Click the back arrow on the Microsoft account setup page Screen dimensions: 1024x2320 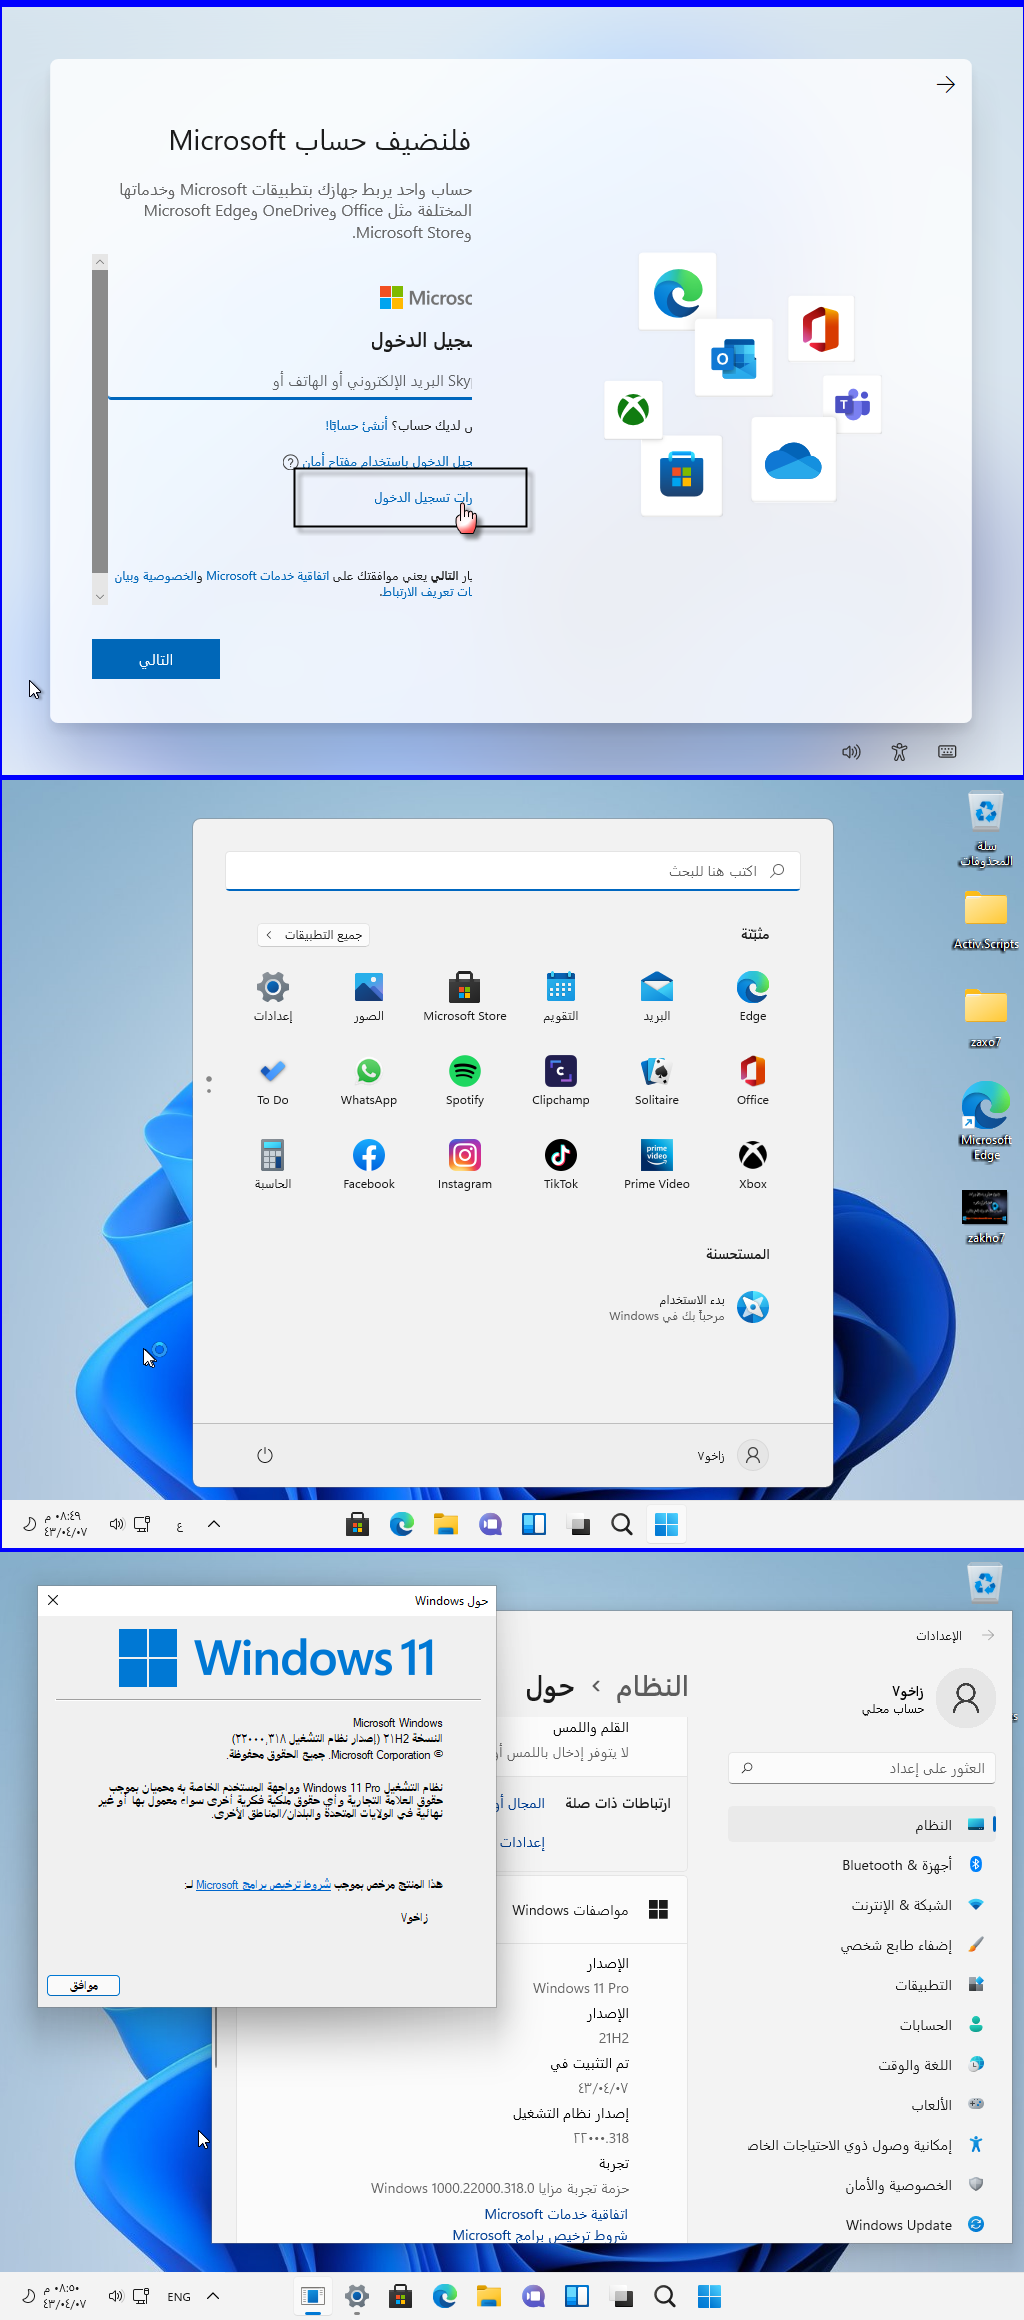pos(945,85)
